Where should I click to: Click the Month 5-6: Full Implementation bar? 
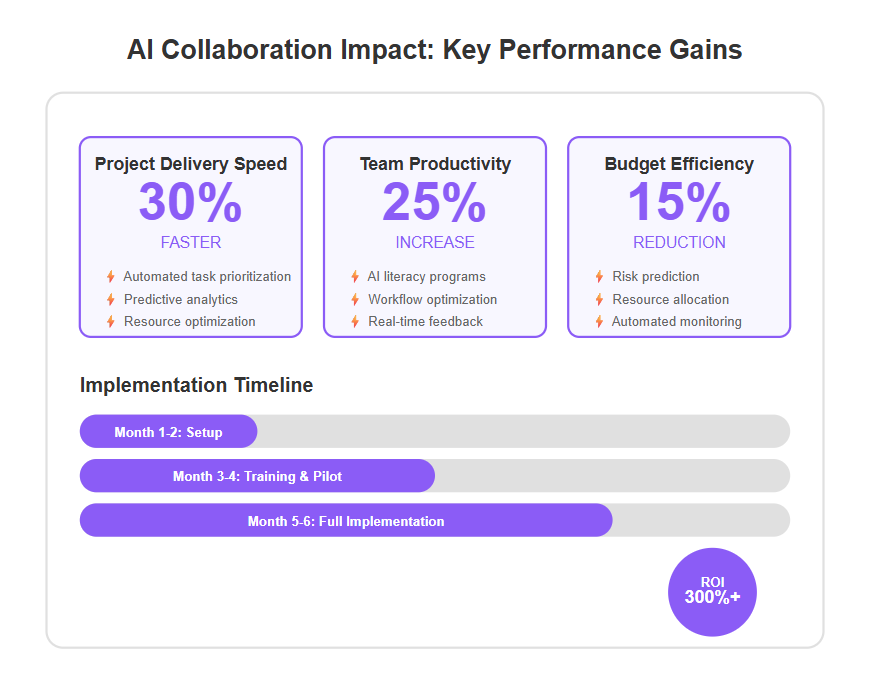(346, 520)
